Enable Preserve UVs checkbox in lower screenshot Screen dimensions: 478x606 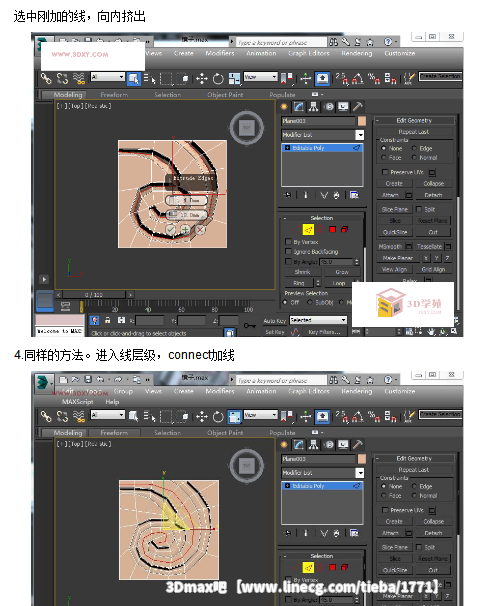(385, 510)
